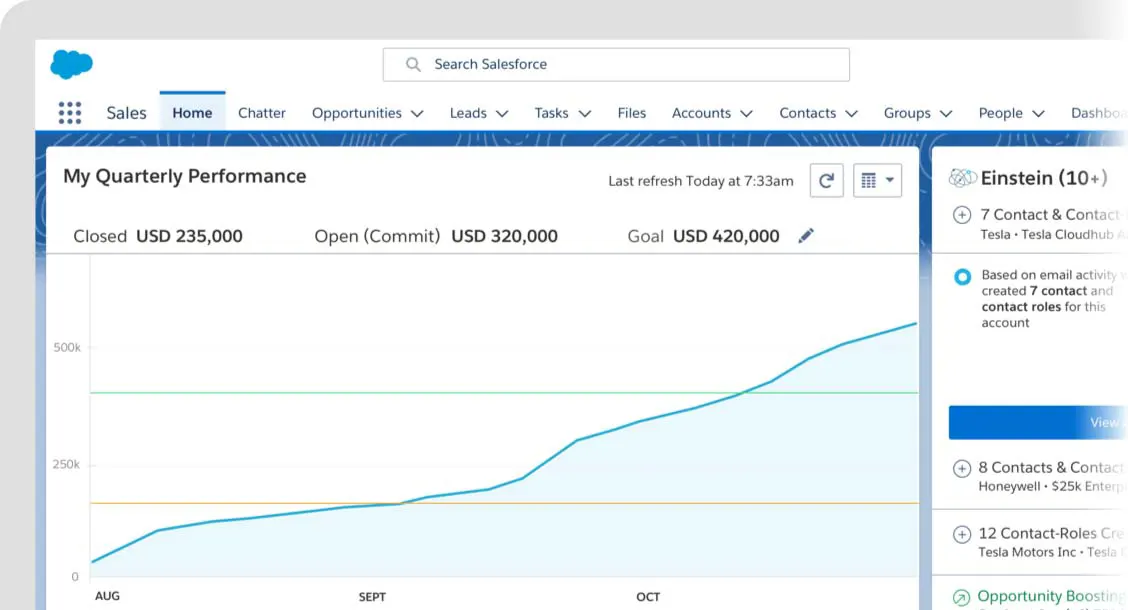Screen dimensions: 1128x610
Task: Click the Opportunity Boosting insight icon
Action: 962,596
